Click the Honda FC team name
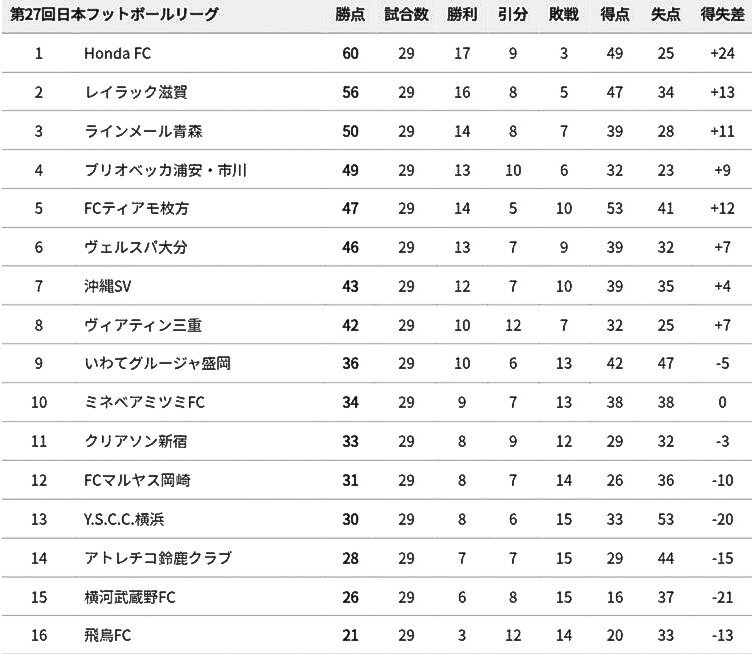The height and width of the screenshot is (654, 752). click(x=119, y=53)
